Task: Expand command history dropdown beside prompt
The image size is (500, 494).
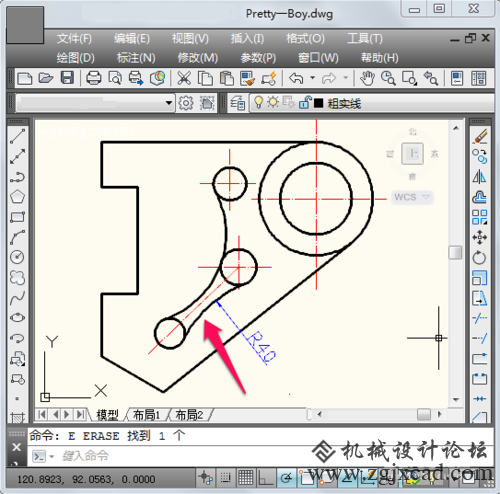Action: tap(52, 456)
